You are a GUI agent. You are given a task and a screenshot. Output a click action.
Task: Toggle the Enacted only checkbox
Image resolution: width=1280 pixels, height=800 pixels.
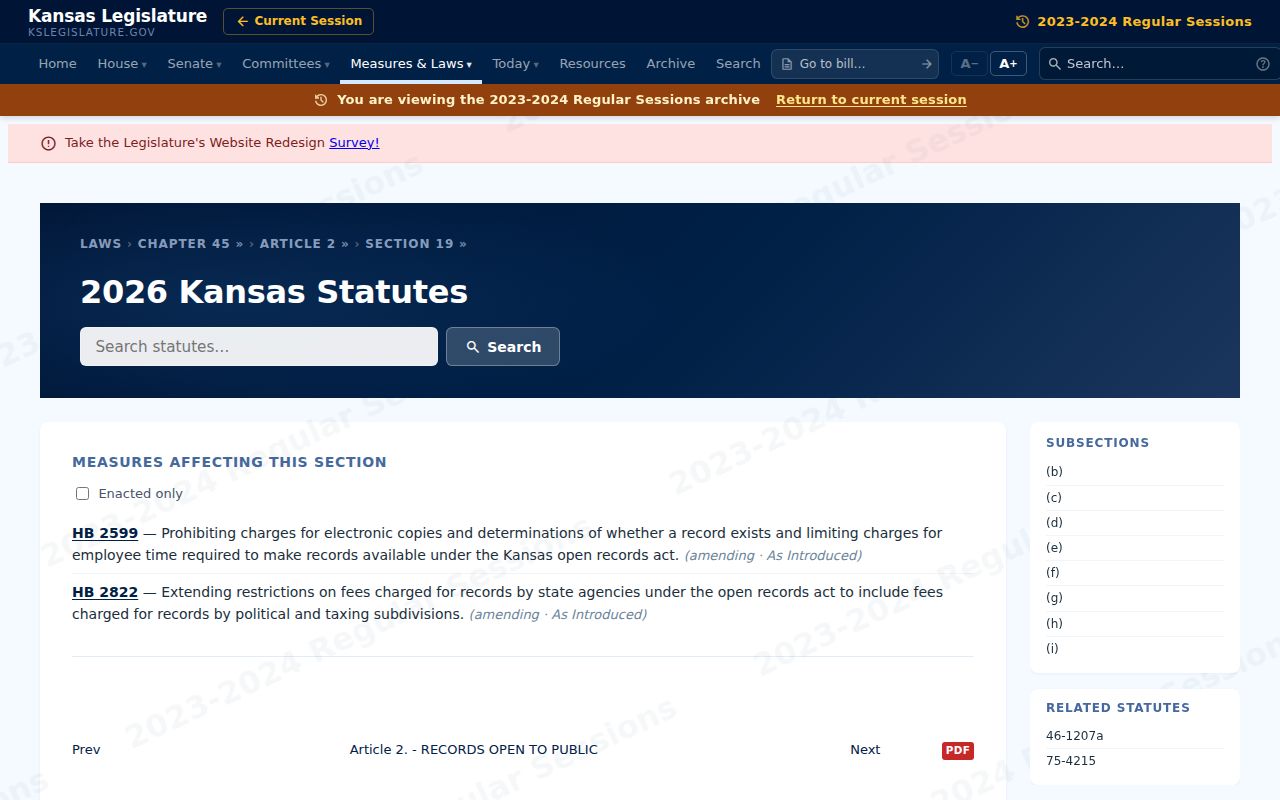[x=82, y=493]
